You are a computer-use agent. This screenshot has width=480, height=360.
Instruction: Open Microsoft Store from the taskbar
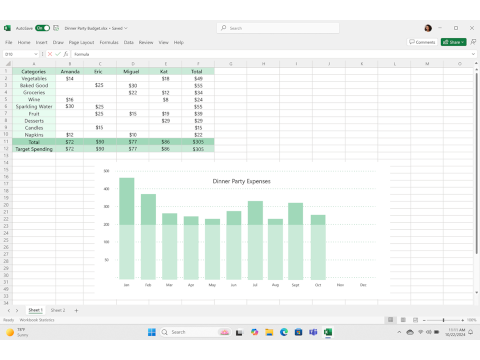[x=298, y=332]
